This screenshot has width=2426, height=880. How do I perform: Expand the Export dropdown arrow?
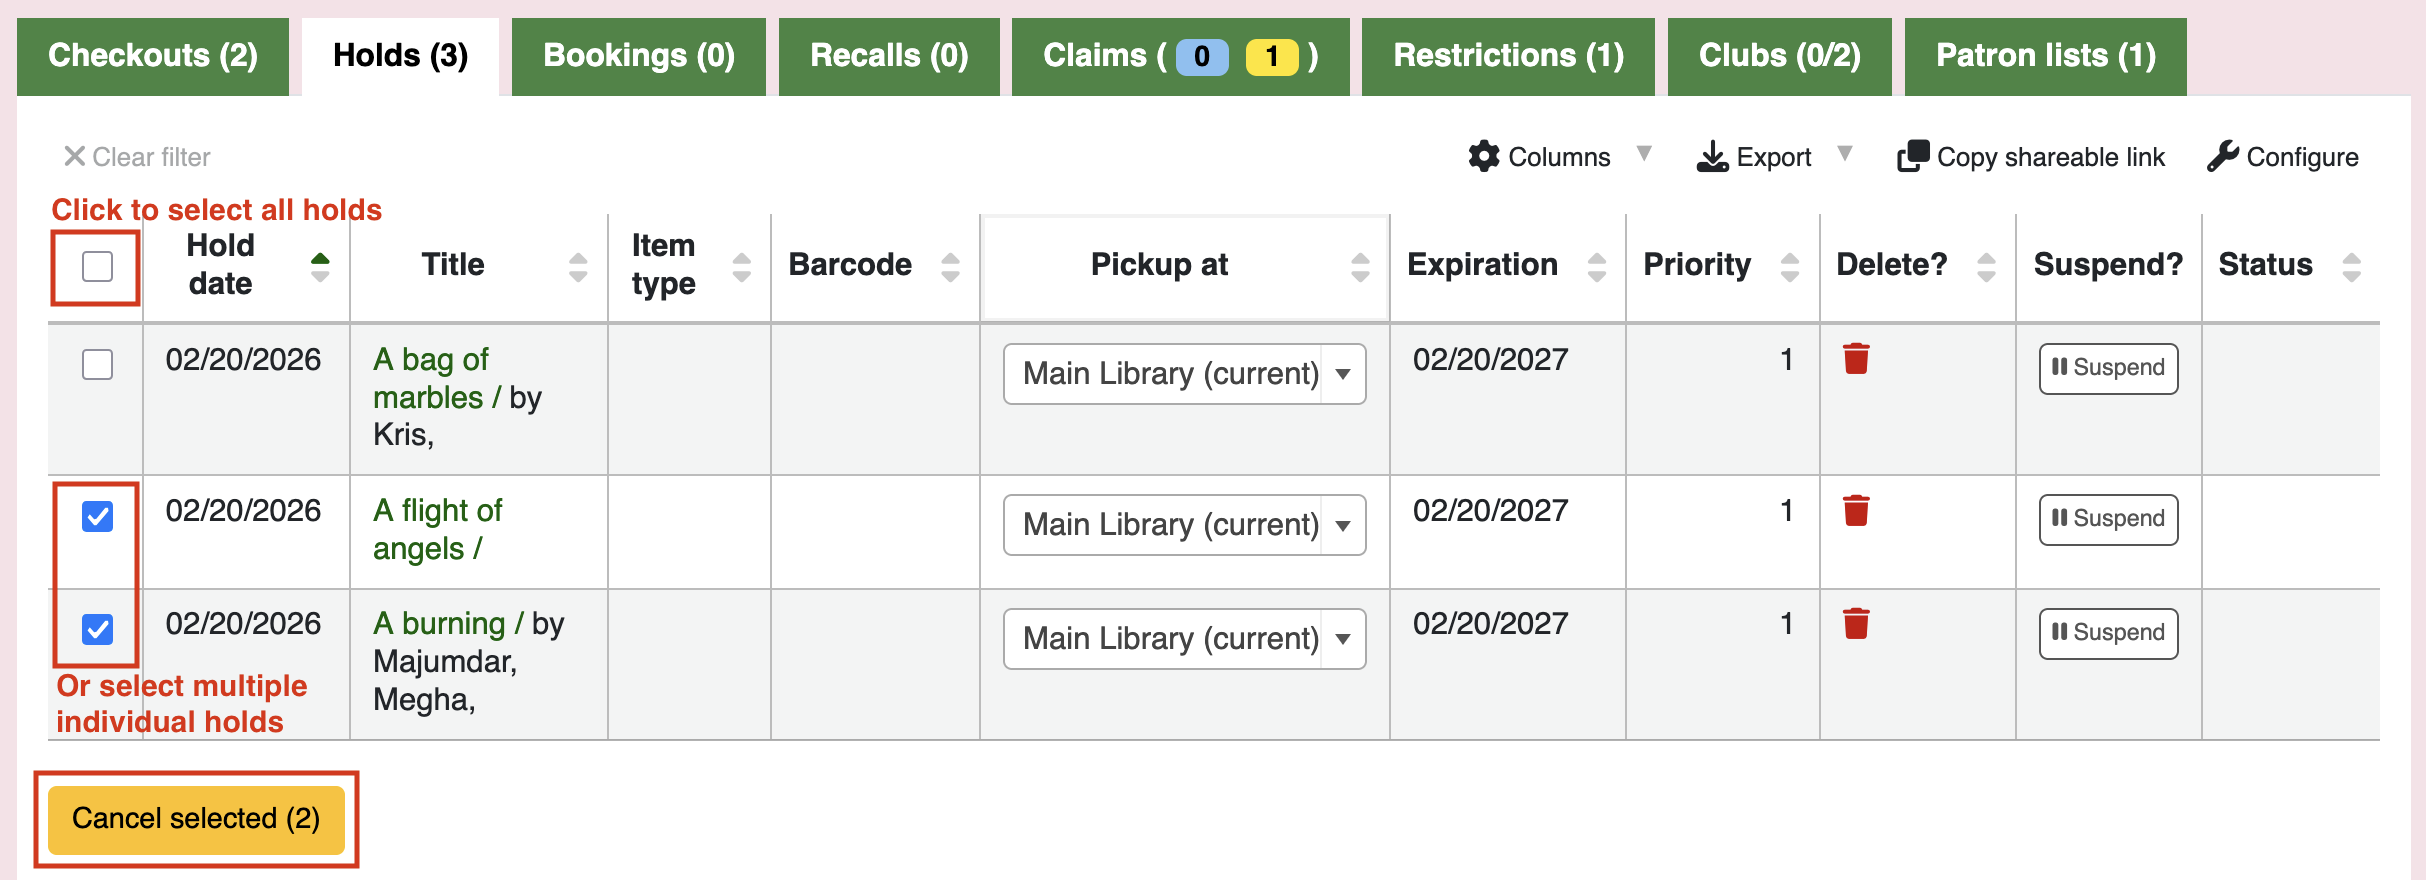tap(1845, 154)
